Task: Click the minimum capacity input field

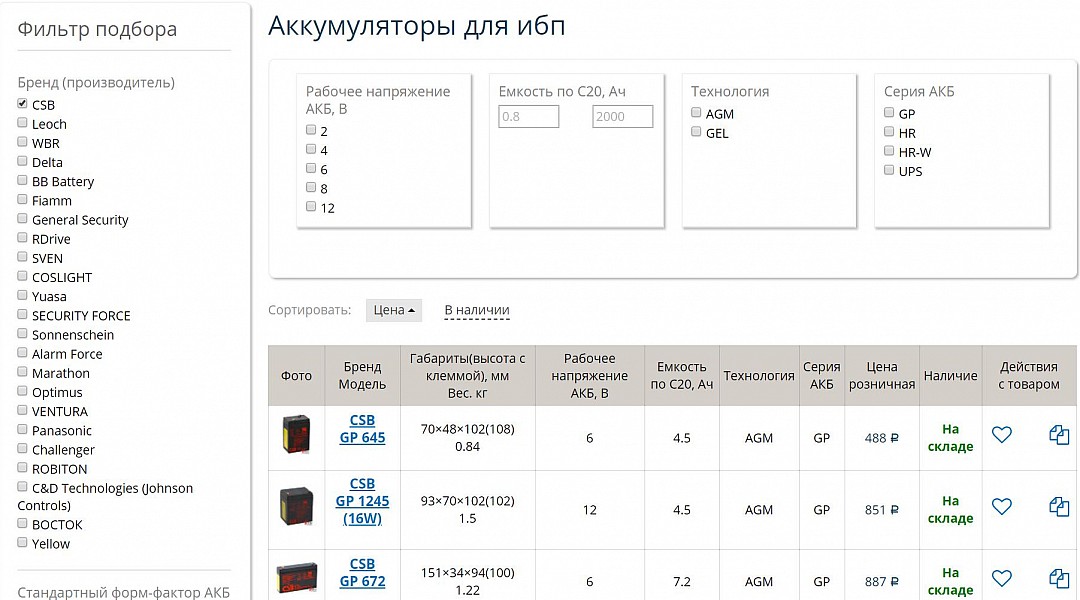Action: [528, 116]
